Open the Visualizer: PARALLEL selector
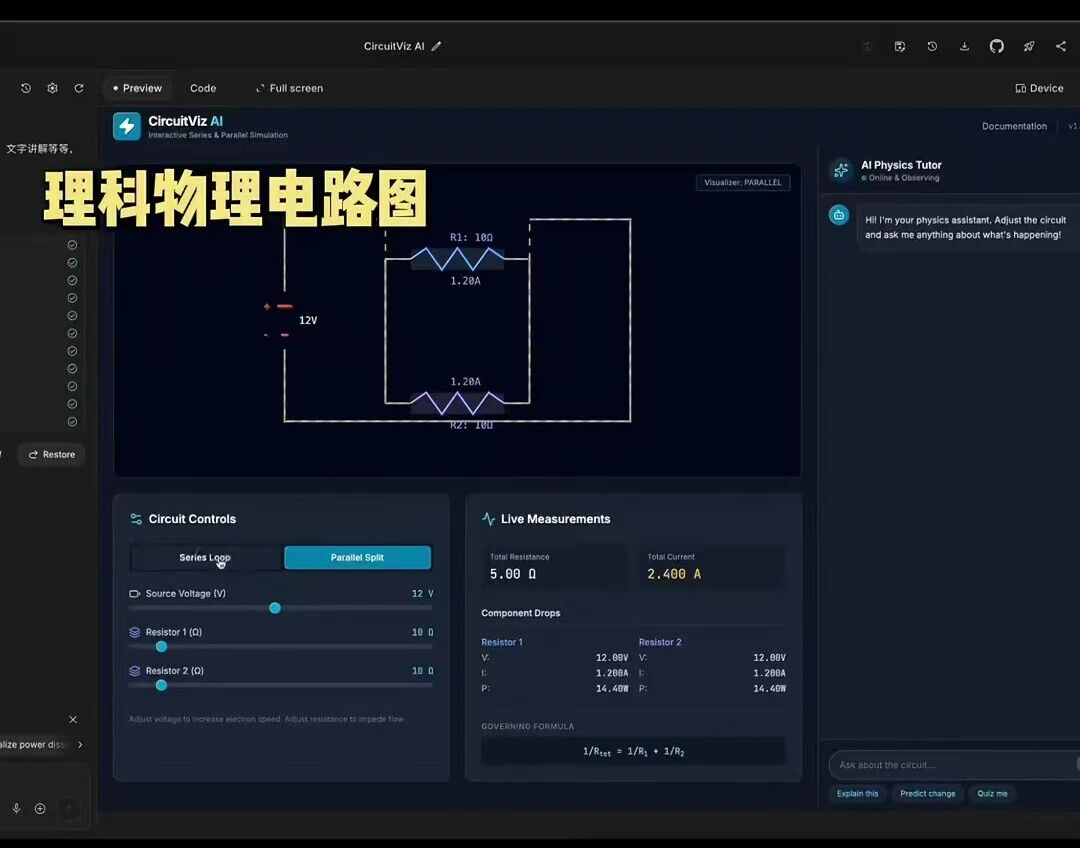The height and width of the screenshot is (848, 1080). coord(742,182)
